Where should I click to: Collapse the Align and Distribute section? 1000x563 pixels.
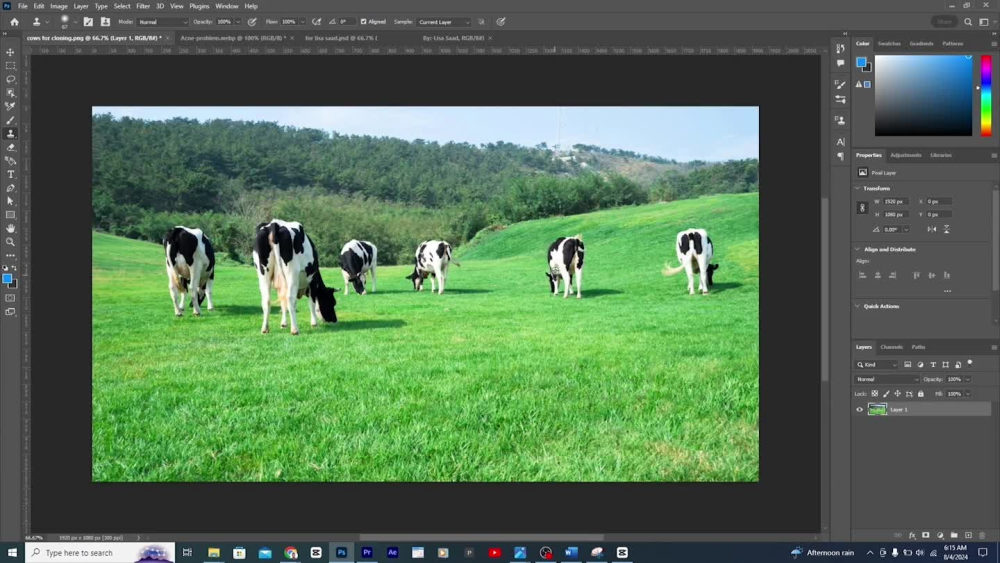(x=857, y=249)
